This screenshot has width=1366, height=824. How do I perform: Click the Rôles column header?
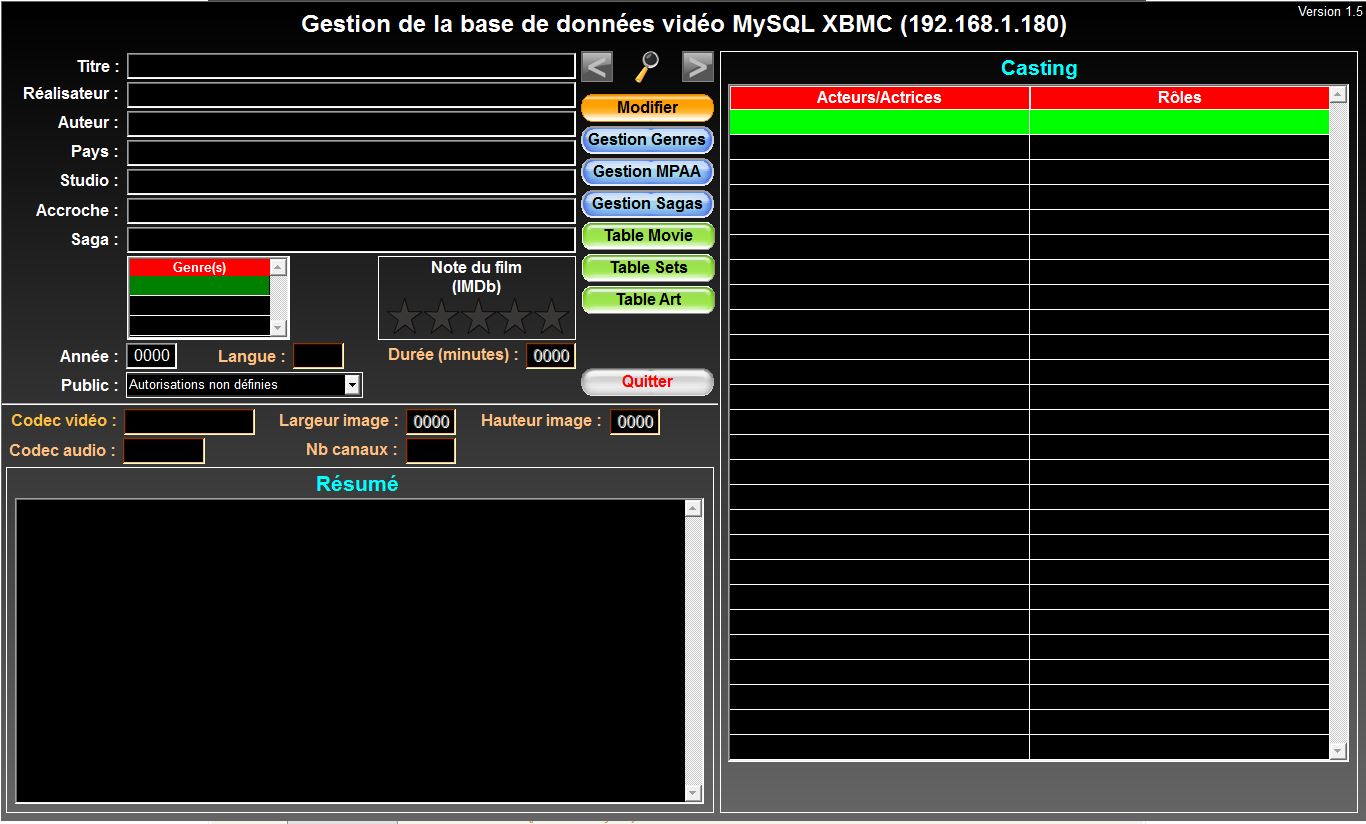pyautogui.click(x=1180, y=98)
